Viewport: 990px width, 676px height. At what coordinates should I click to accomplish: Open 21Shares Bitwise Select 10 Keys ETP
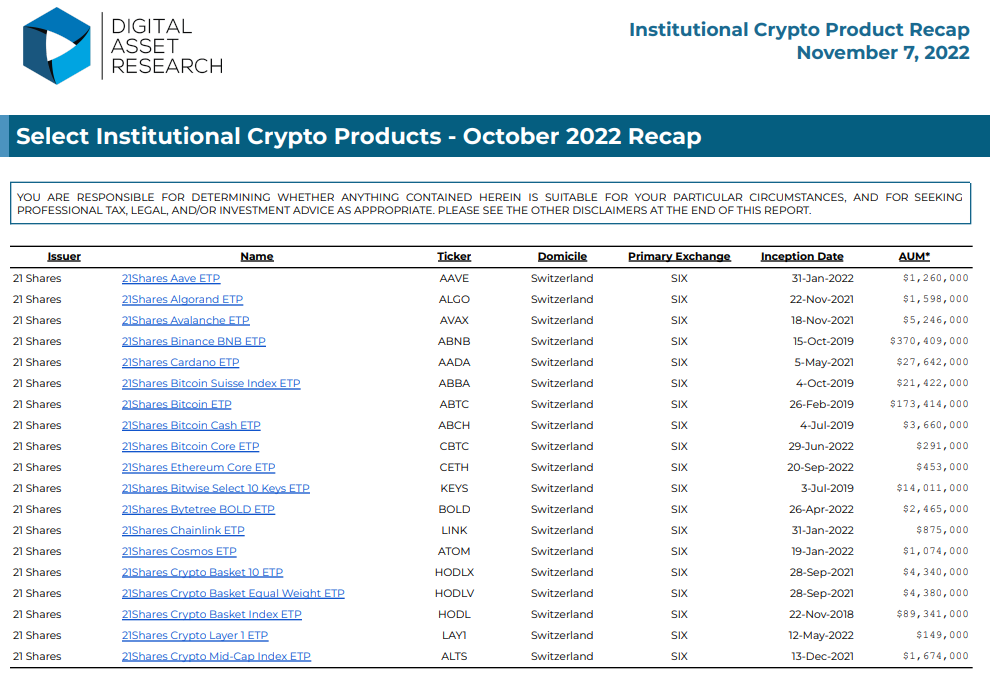[x=215, y=488]
